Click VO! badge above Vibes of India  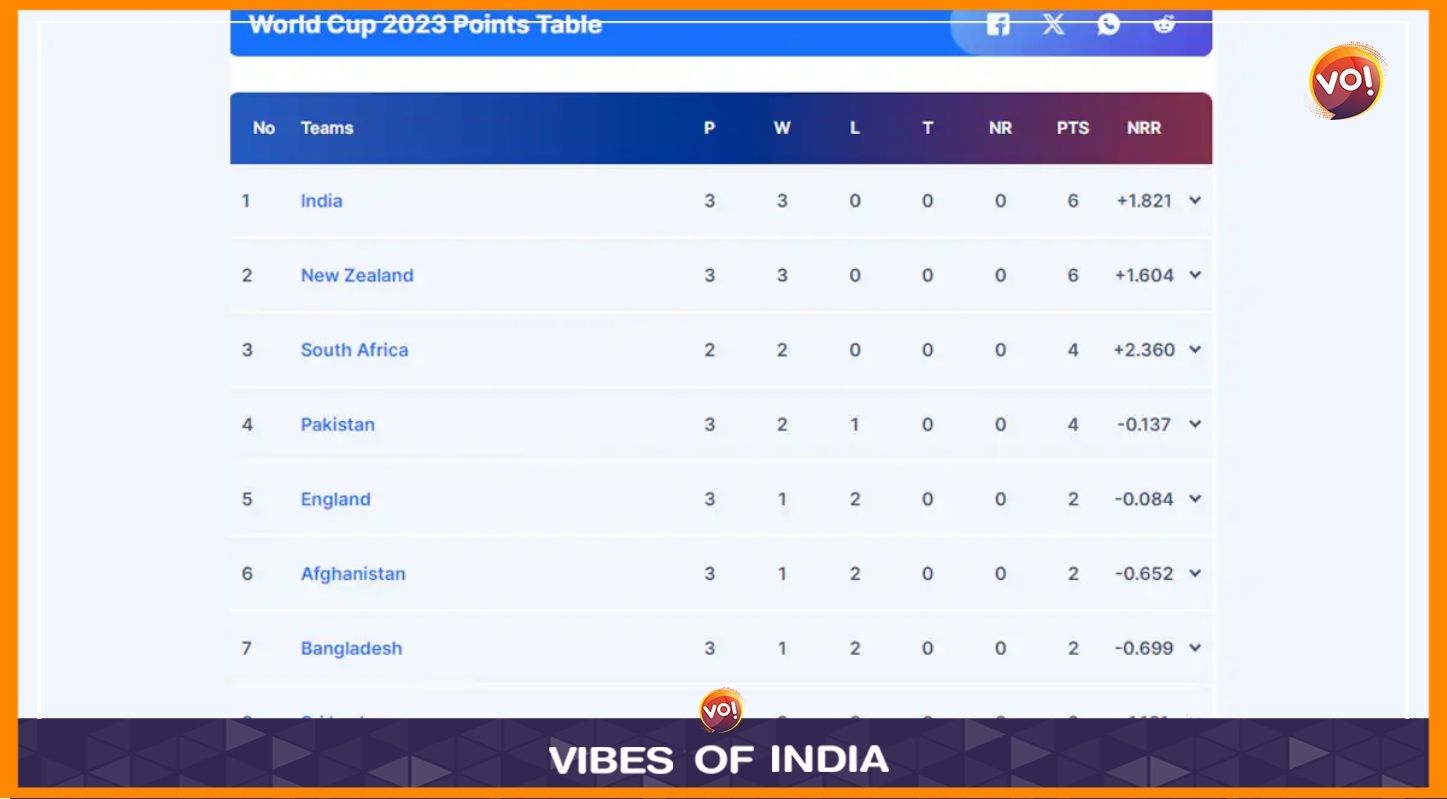(x=721, y=710)
